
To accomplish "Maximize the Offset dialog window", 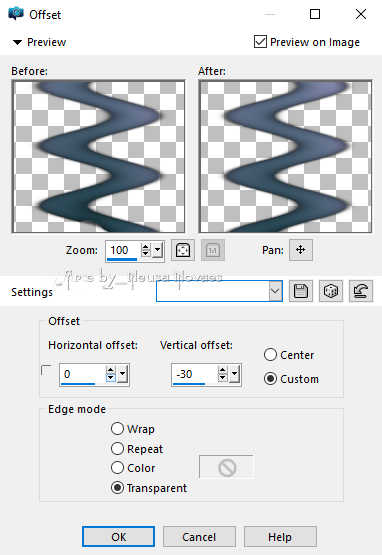I will (x=315, y=14).
